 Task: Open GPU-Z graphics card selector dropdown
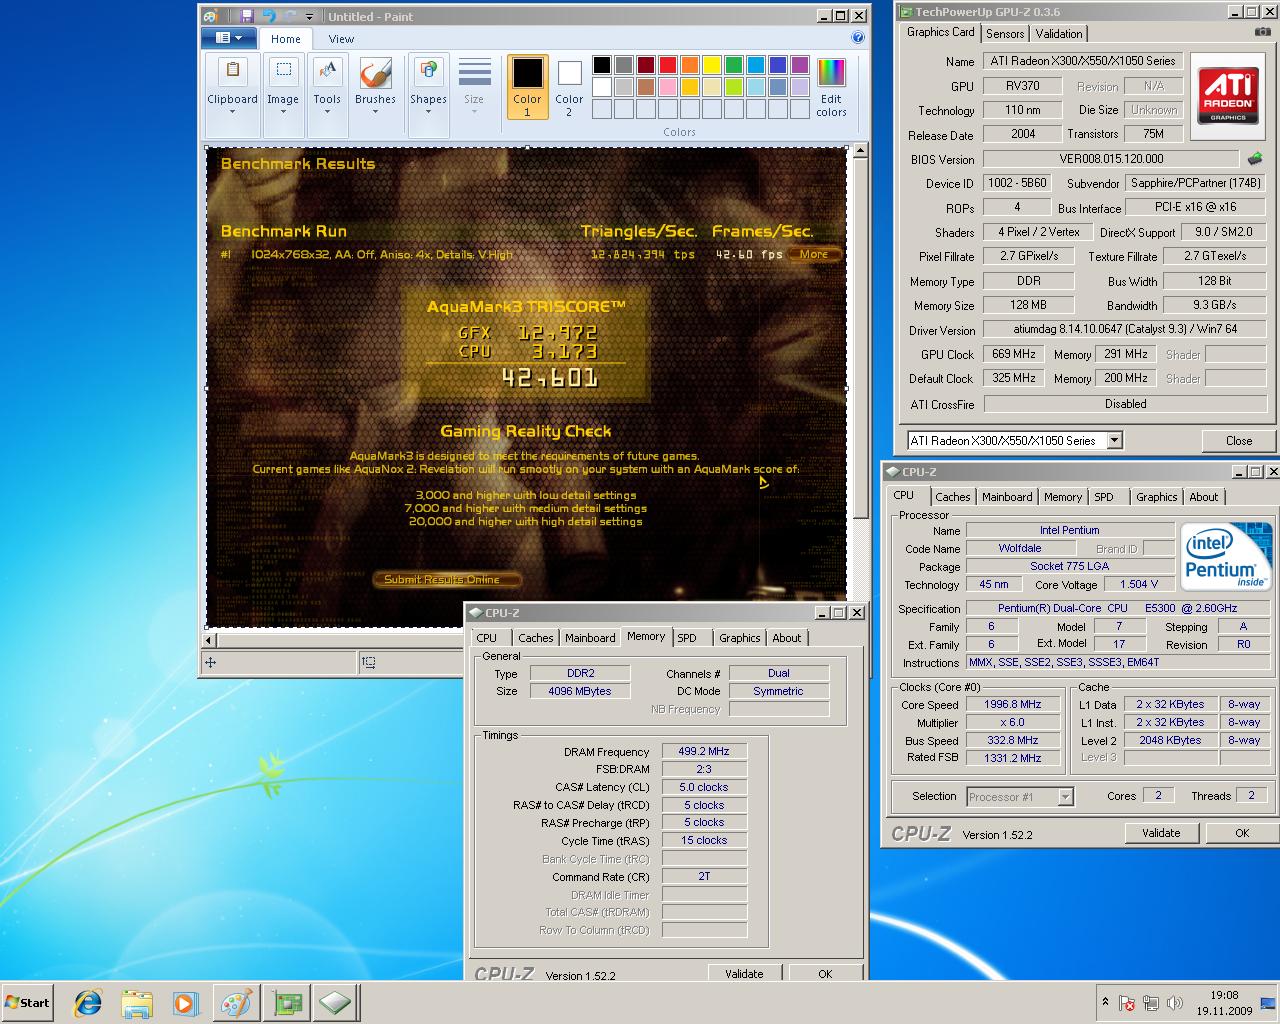tap(1114, 440)
